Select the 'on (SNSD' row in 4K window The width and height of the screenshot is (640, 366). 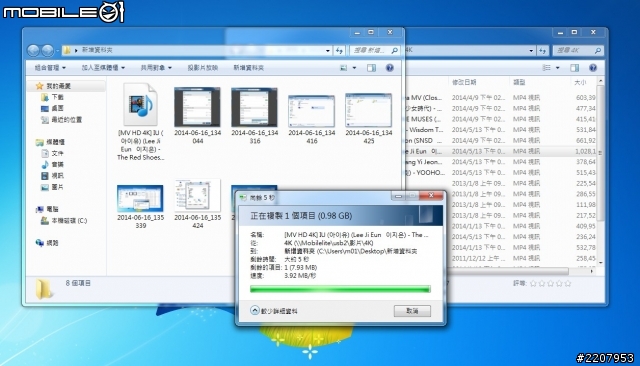tap(500, 140)
